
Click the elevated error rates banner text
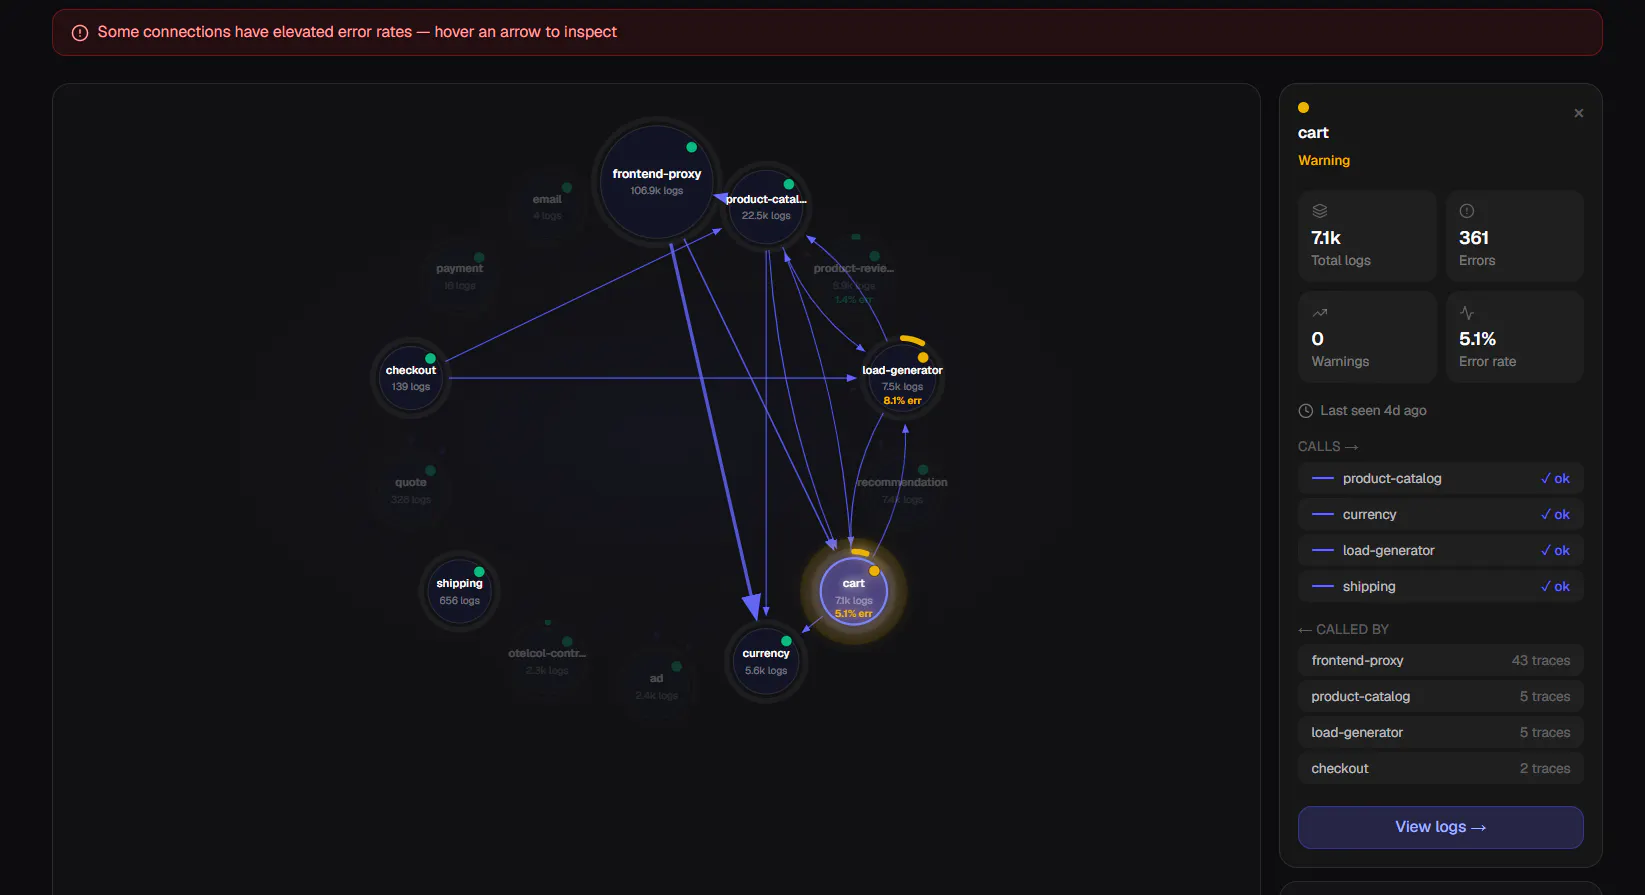pyautogui.click(x=357, y=32)
